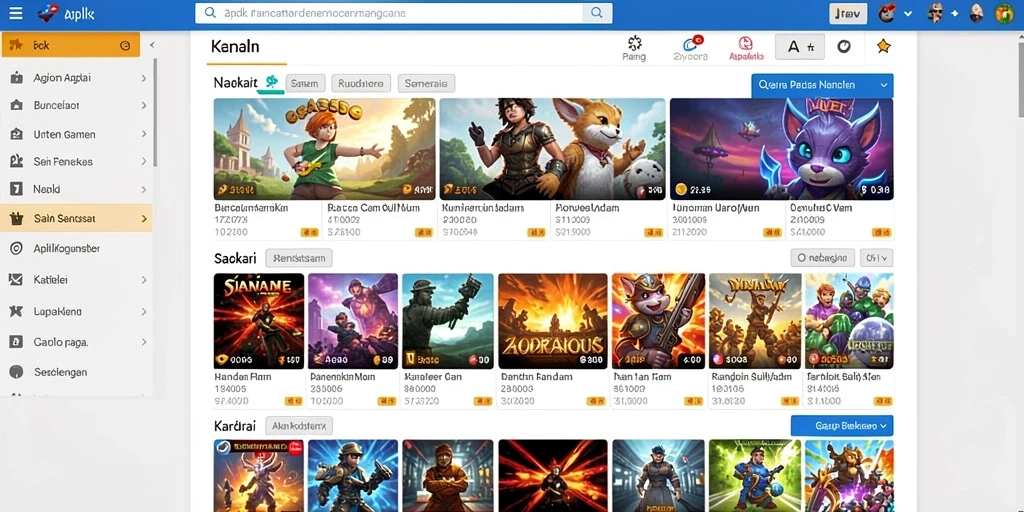Click the blue sparkle icon in top bar
Image resolution: width=1024 pixels, height=512 pixels.
click(955, 14)
